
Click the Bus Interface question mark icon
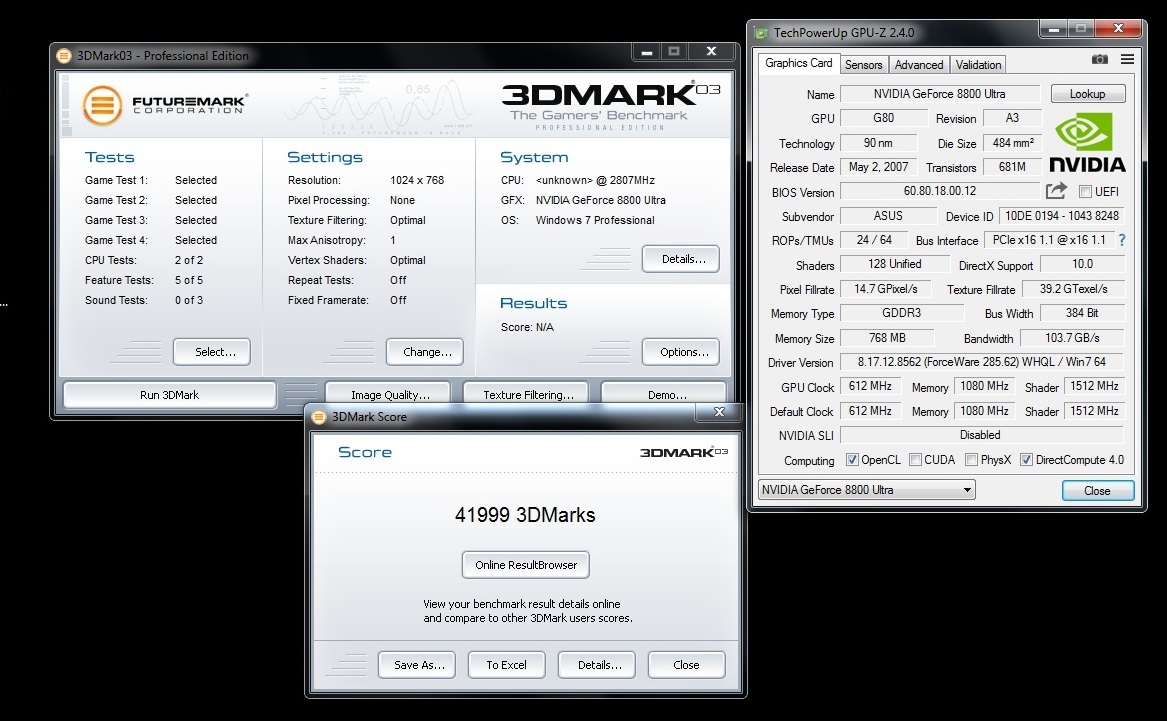coord(1121,240)
